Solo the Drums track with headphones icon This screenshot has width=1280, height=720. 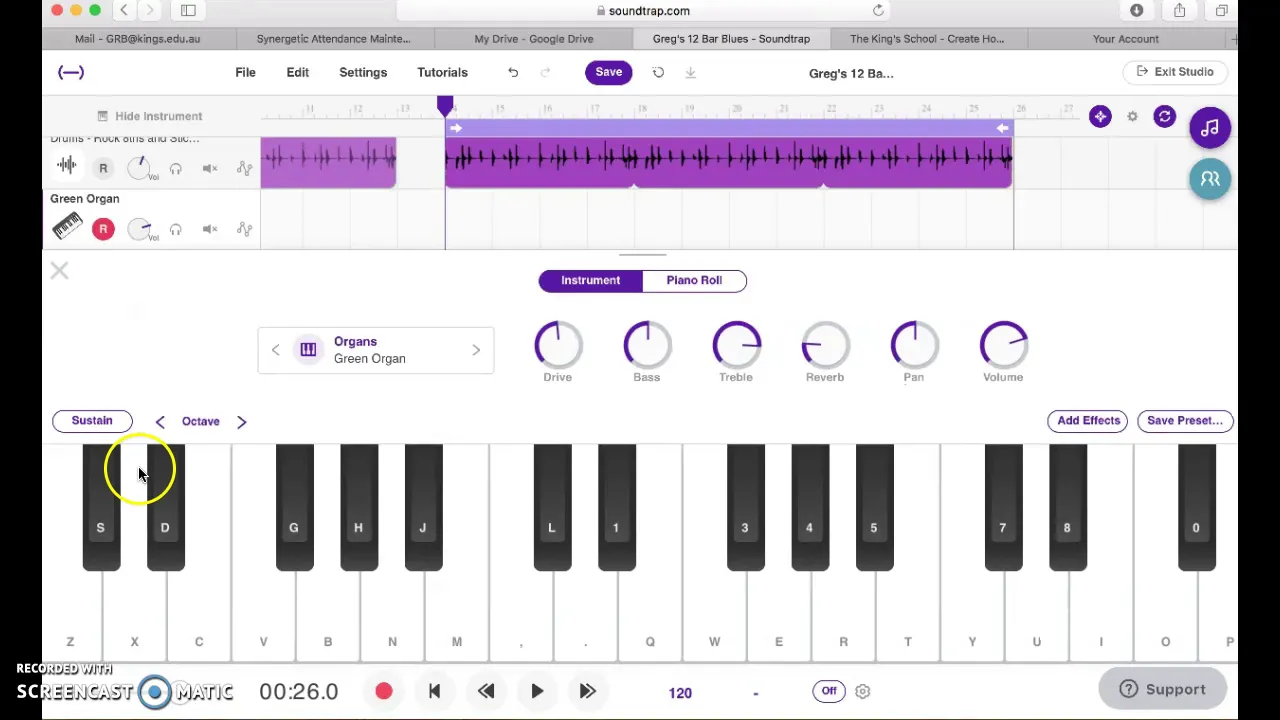tap(176, 168)
